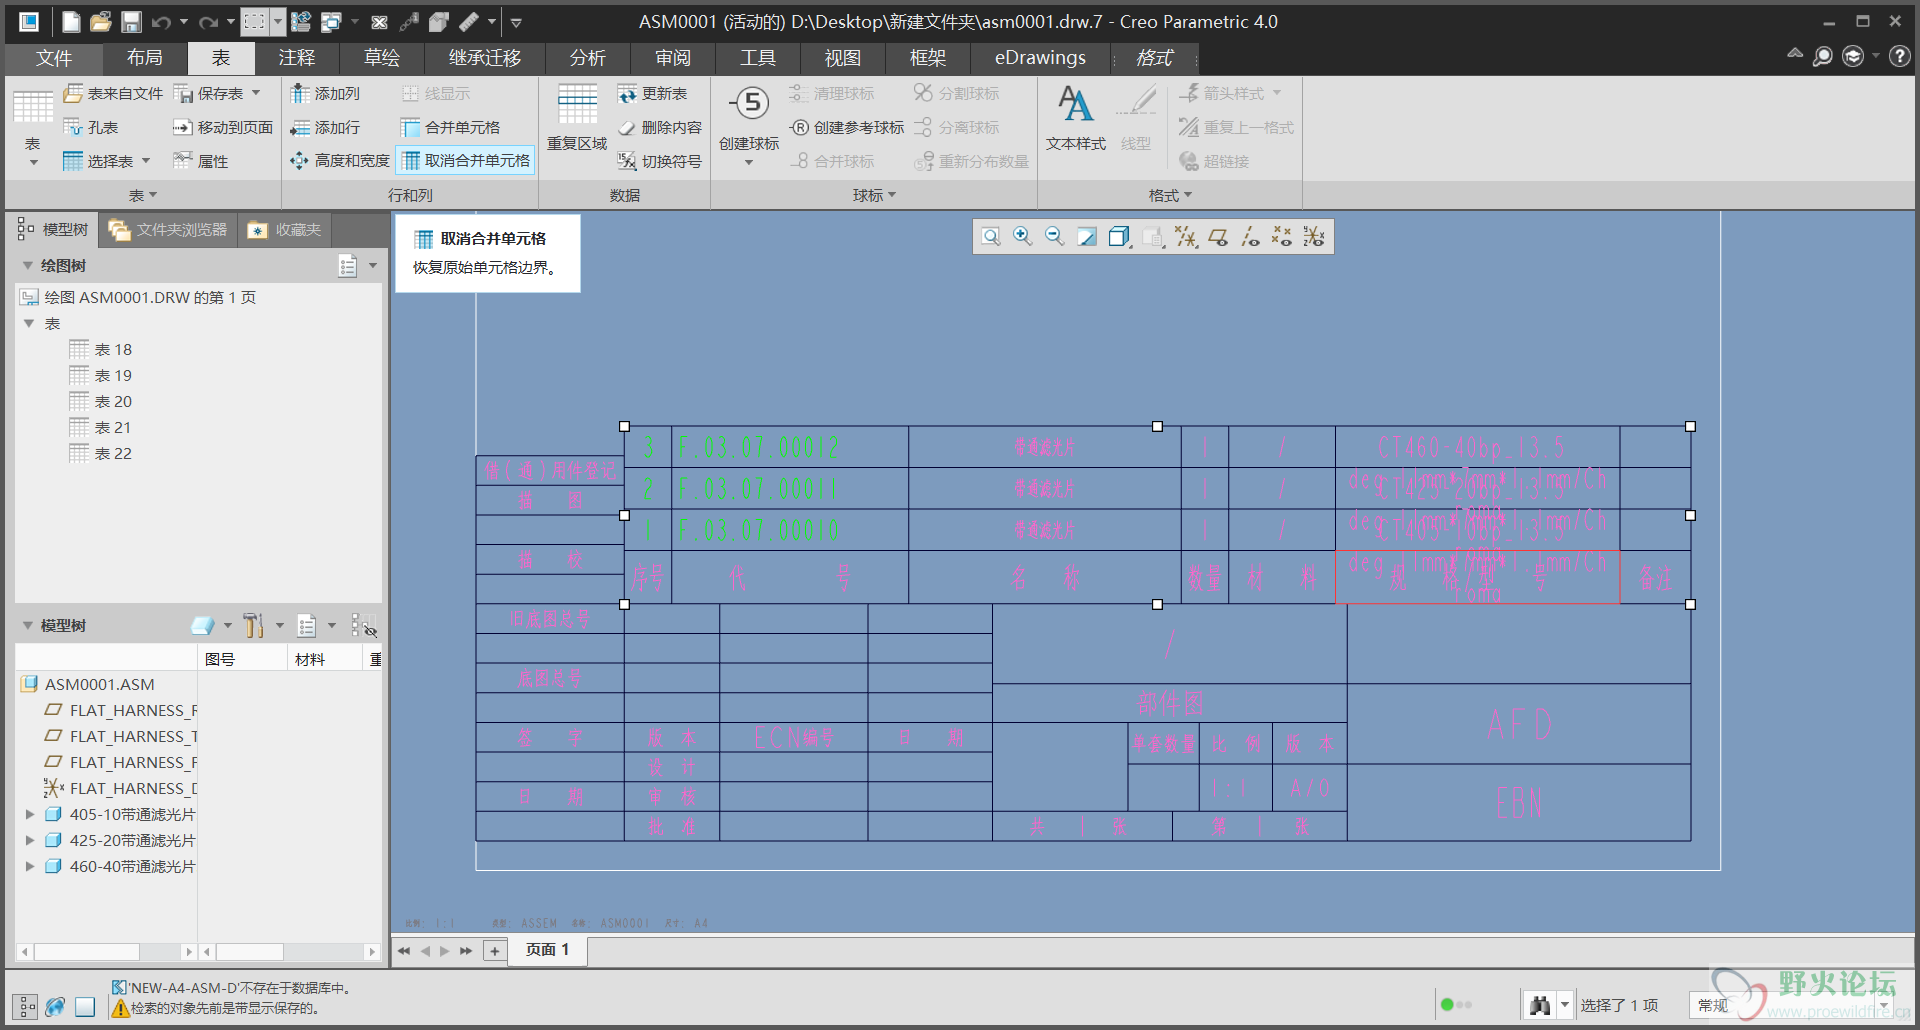Click Table From File button
1920x1030 pixels.
[113, 93]
